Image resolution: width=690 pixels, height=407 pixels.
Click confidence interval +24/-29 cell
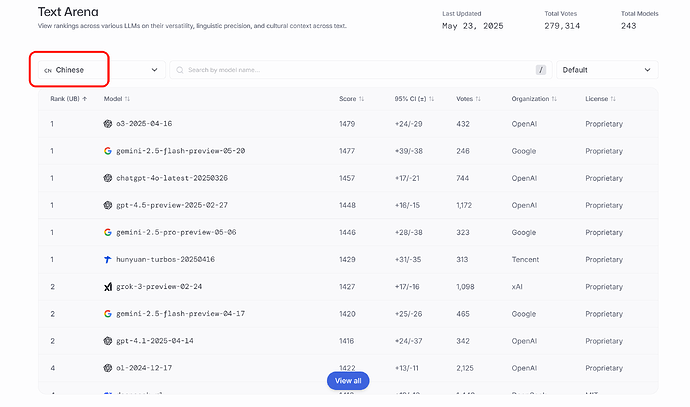[408, 124]
